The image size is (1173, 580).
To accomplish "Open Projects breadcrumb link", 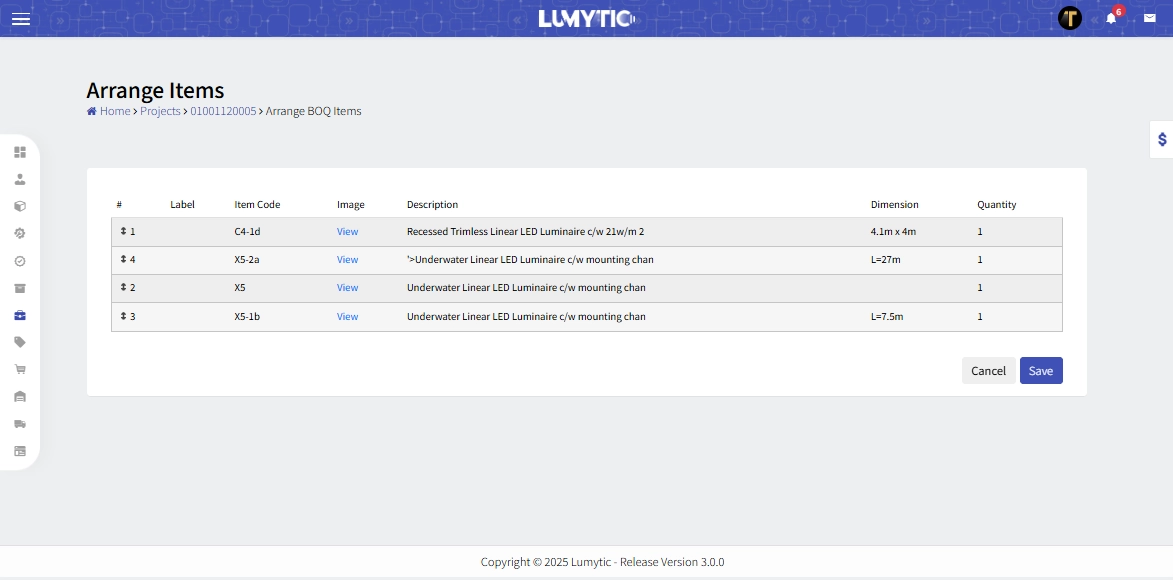I will [160, 111].
